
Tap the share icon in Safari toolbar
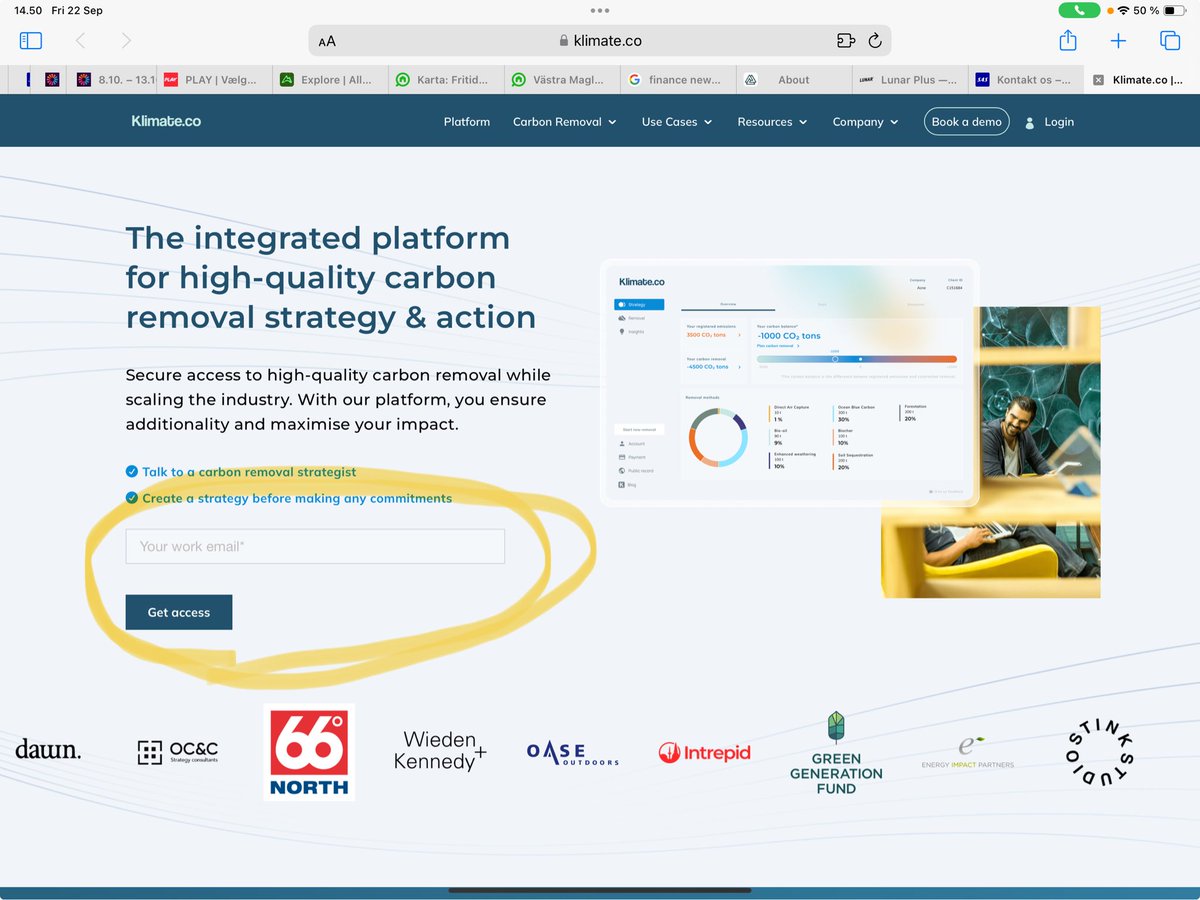click(1068, 40)
